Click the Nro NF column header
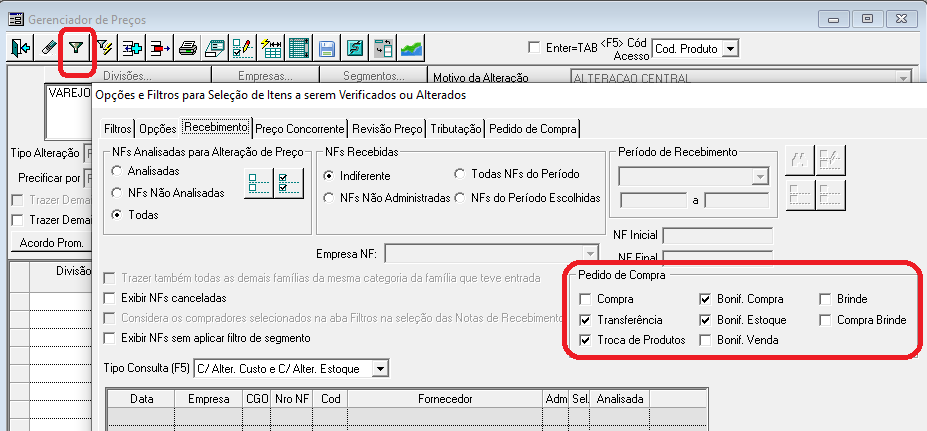 [x=291, y=399]
